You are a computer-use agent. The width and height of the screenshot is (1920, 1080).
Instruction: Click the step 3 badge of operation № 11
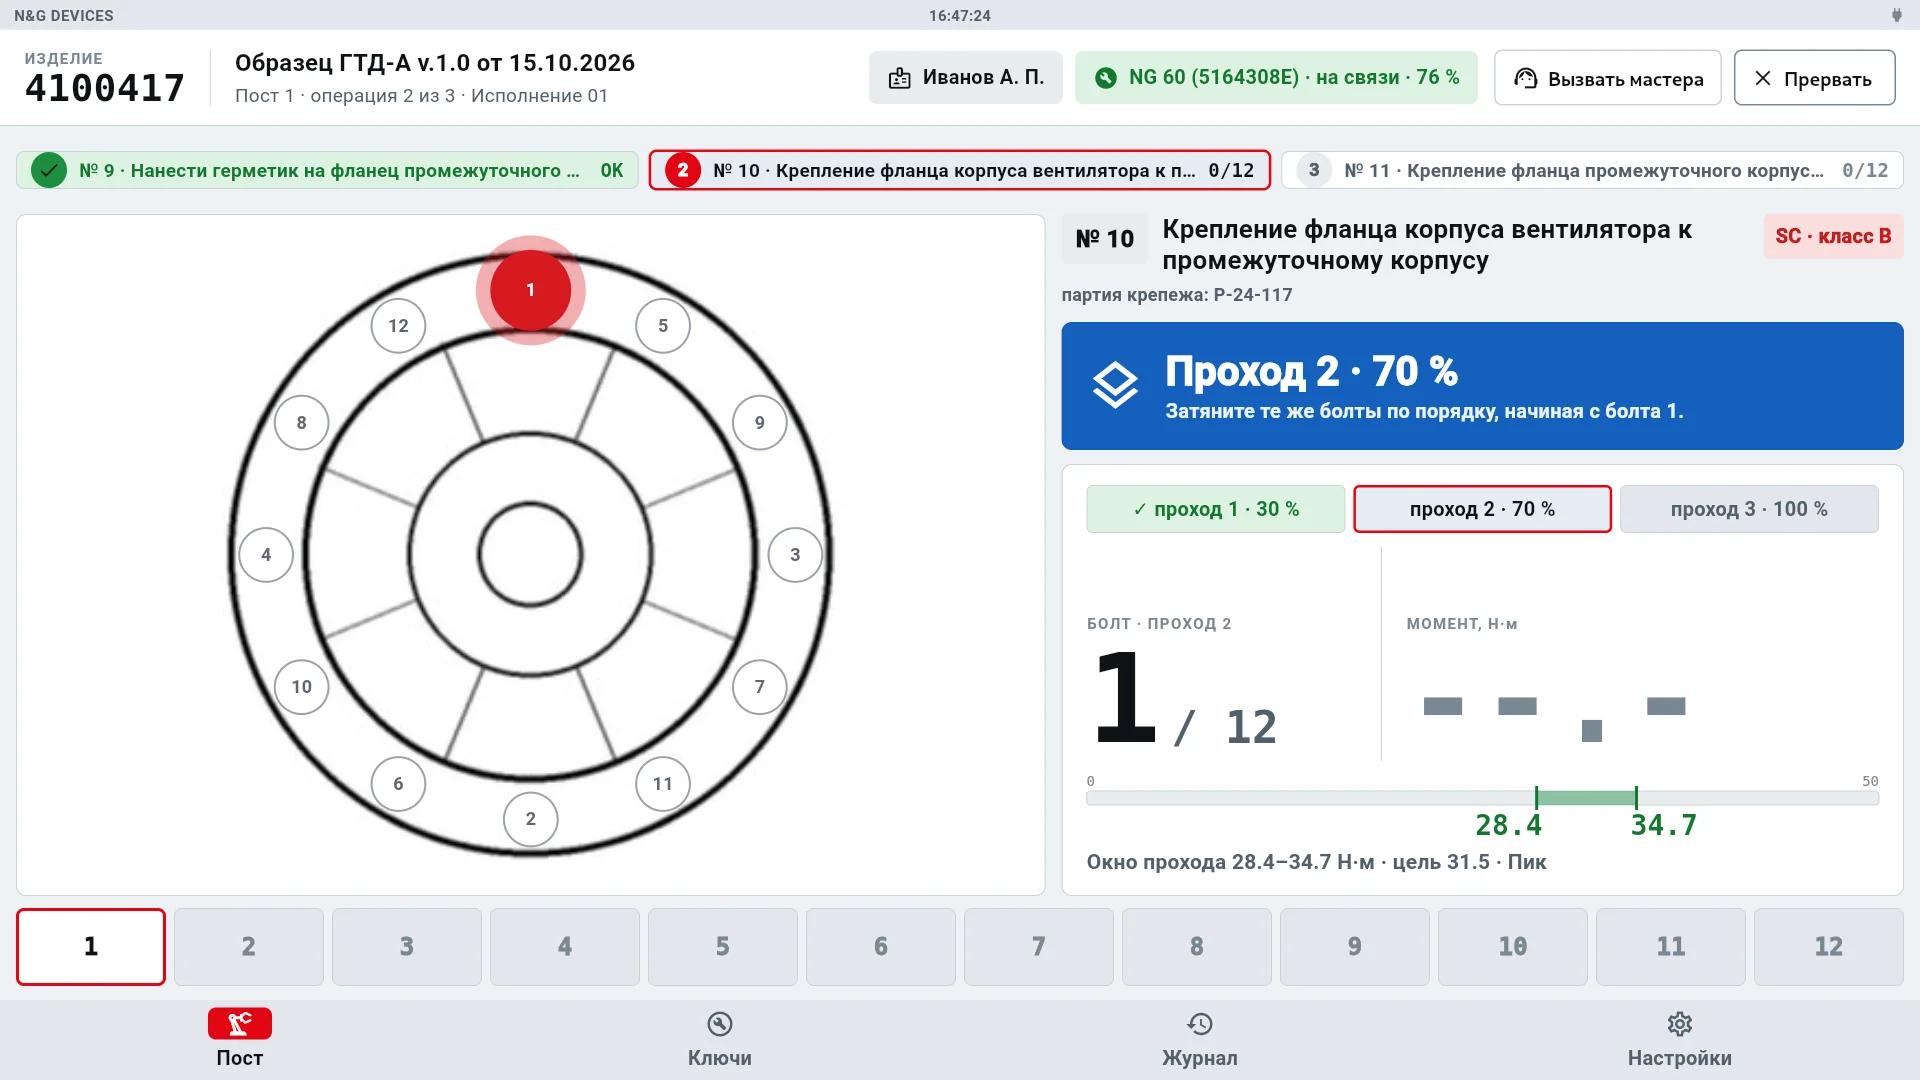[1314, 170]
